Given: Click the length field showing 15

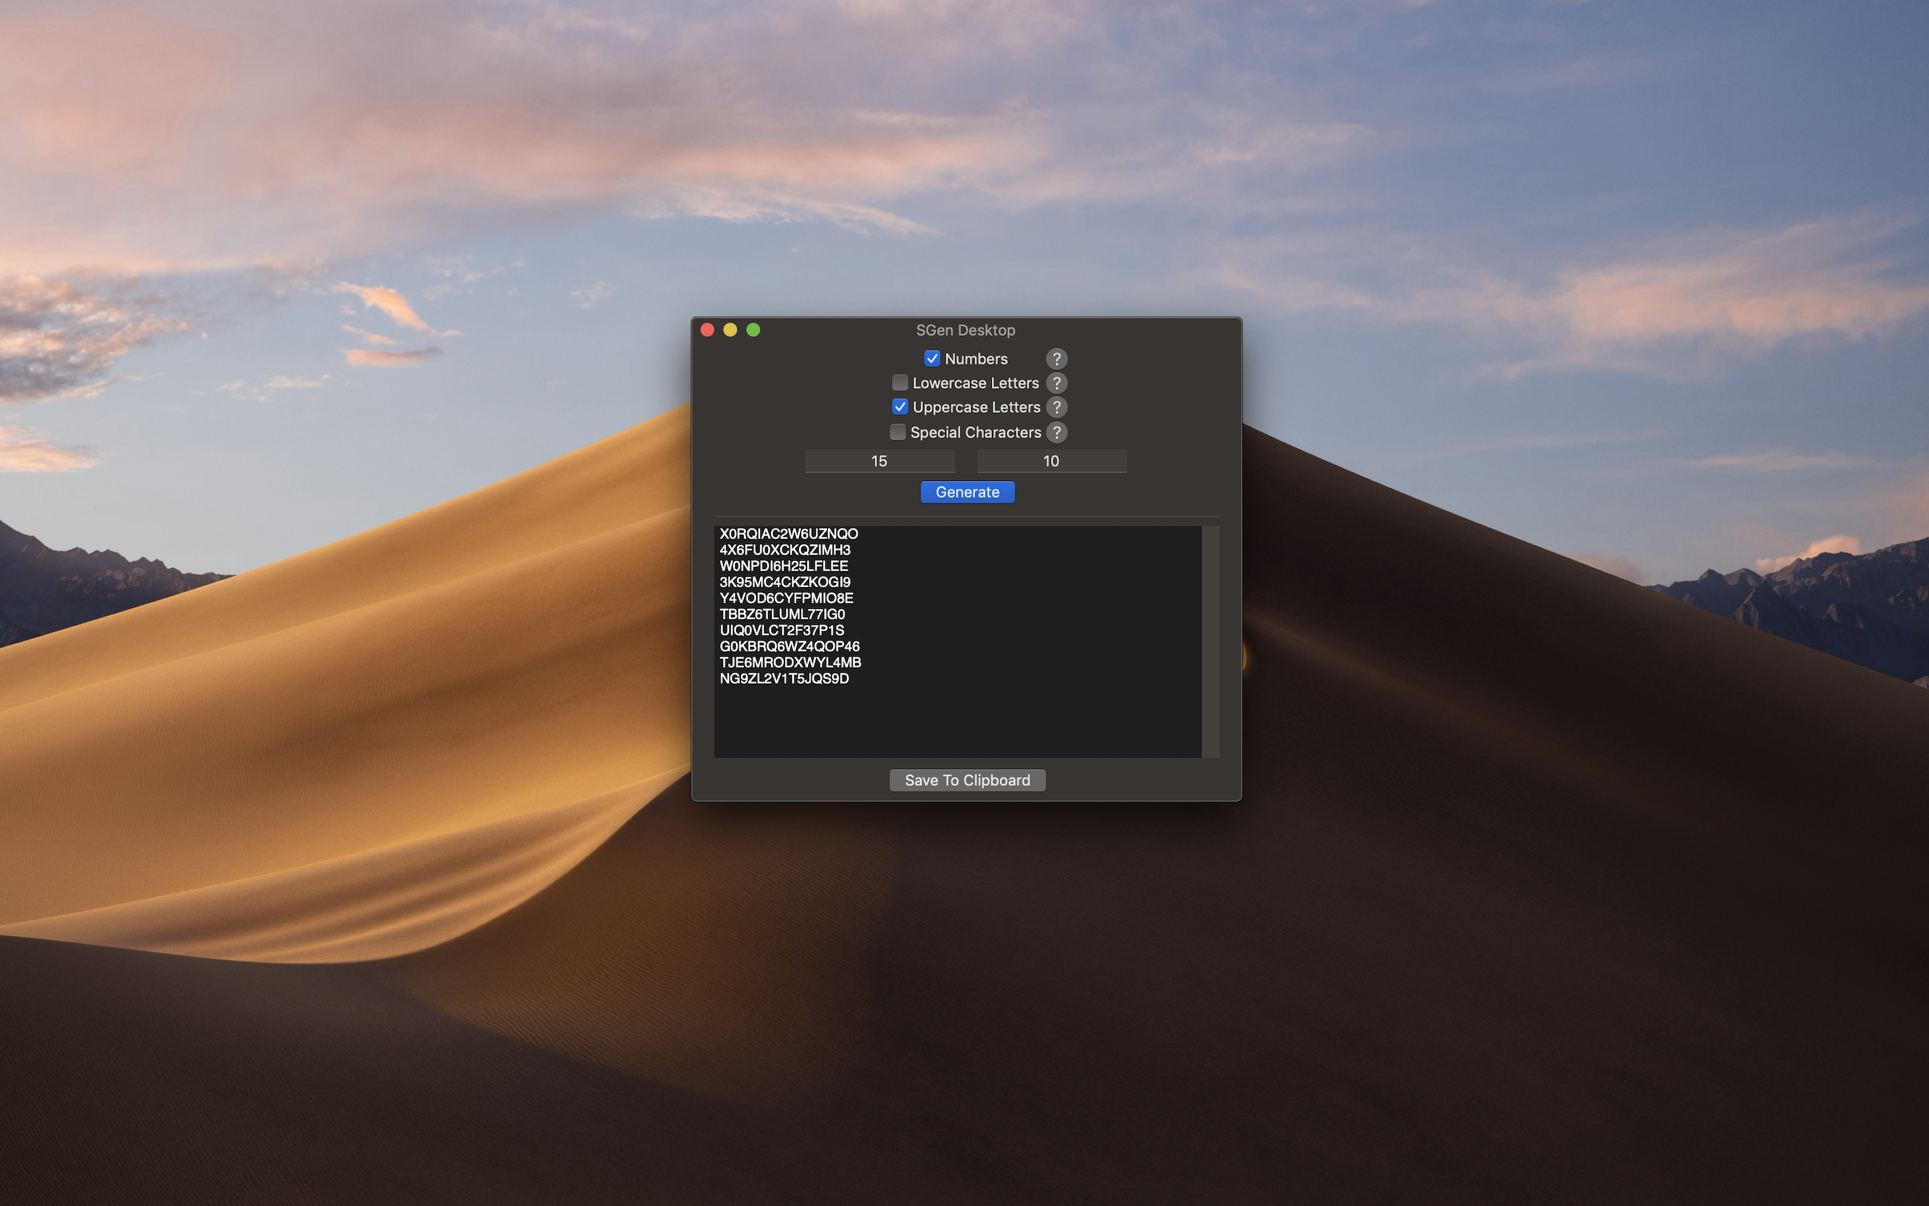Looking at the screenshot, I should (879, 461).
